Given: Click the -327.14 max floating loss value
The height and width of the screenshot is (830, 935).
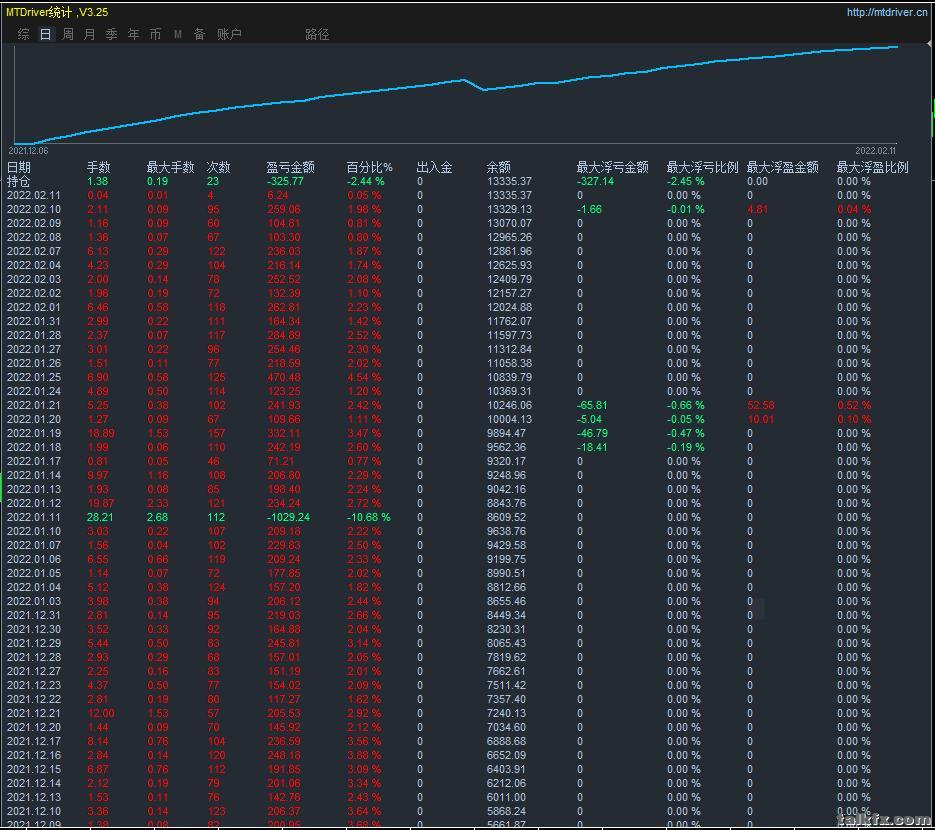Looking at the screenshot, I should (x=596, y=181).
